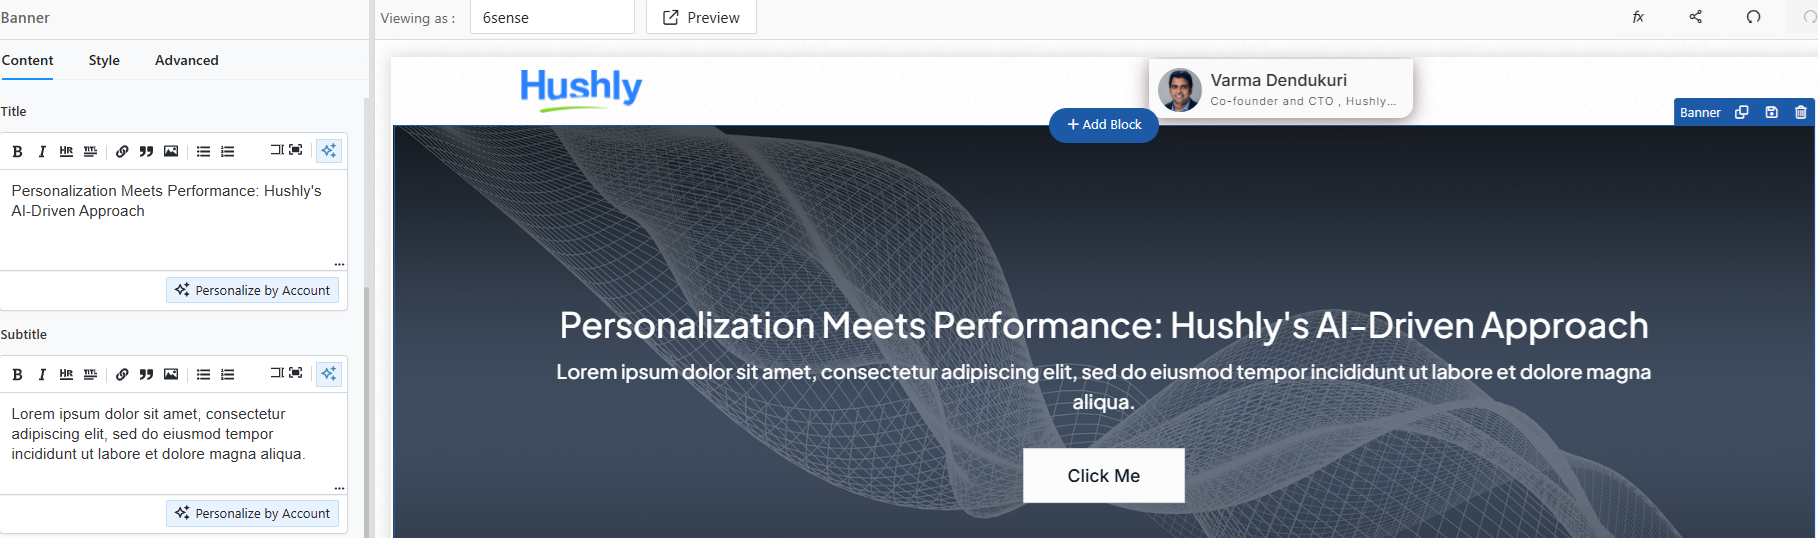Click the AI sparkle icon in Title toolbar
The image size is (1818, 538).
point(328,151)
